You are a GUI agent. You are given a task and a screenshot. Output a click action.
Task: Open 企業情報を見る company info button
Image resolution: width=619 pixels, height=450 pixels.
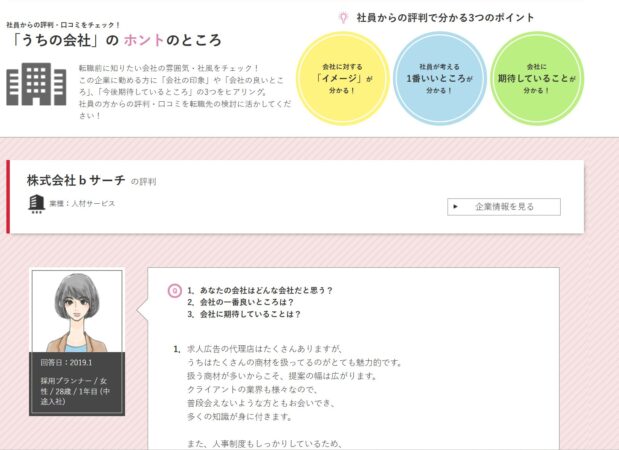[504, 207]
